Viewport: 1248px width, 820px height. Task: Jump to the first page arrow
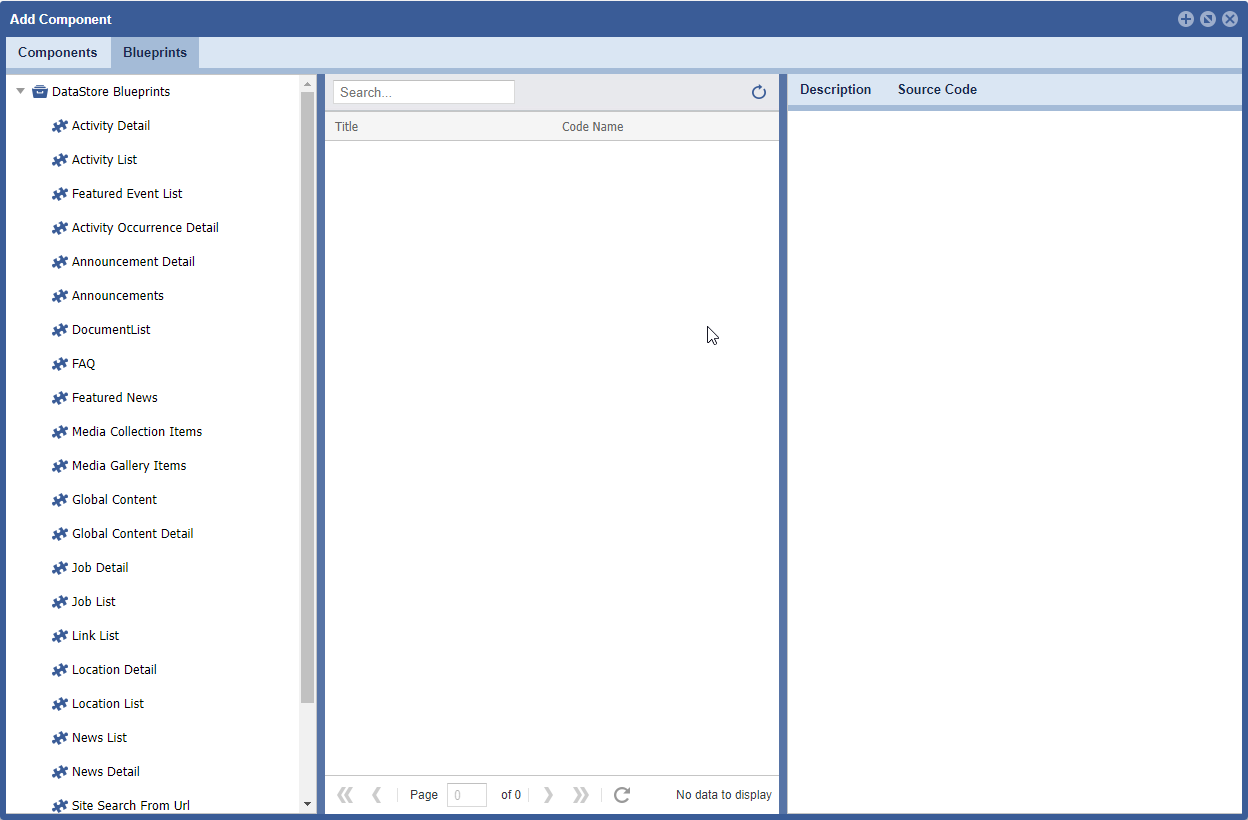pos(345,795)
